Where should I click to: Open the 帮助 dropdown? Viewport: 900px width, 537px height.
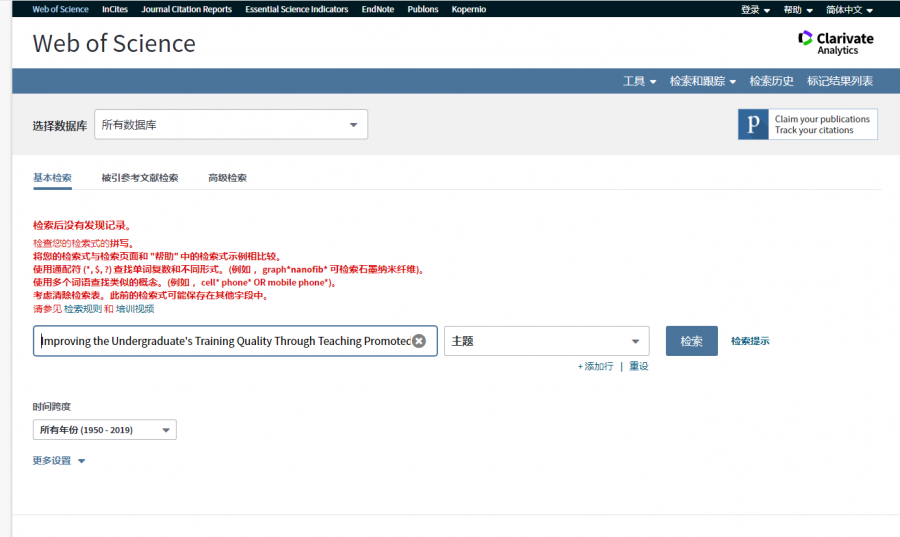[x=798, y=10]
